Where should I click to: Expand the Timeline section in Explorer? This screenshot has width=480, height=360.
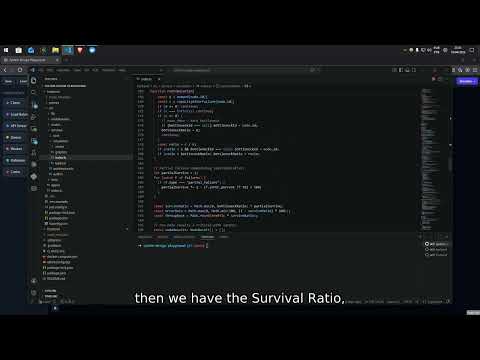point(51,296)
